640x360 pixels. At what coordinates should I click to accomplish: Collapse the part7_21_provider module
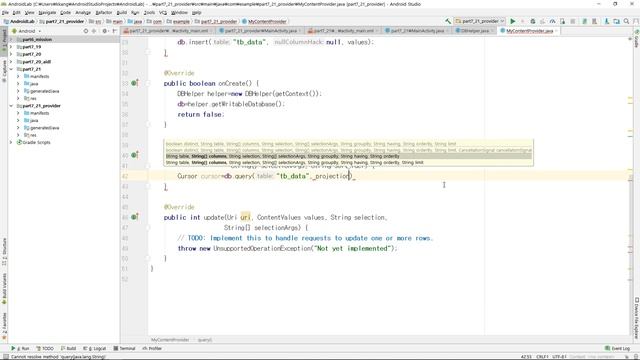click(11, 106)
